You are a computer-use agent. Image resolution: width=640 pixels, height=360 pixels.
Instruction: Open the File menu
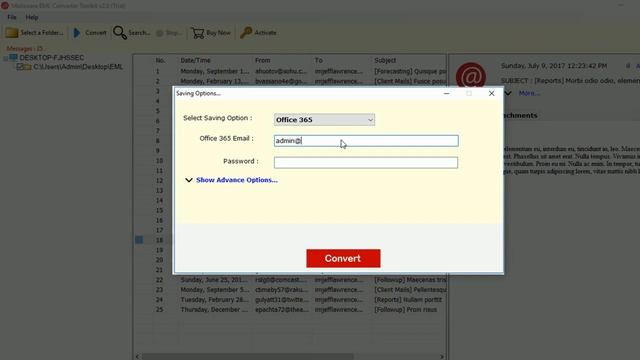12,17
